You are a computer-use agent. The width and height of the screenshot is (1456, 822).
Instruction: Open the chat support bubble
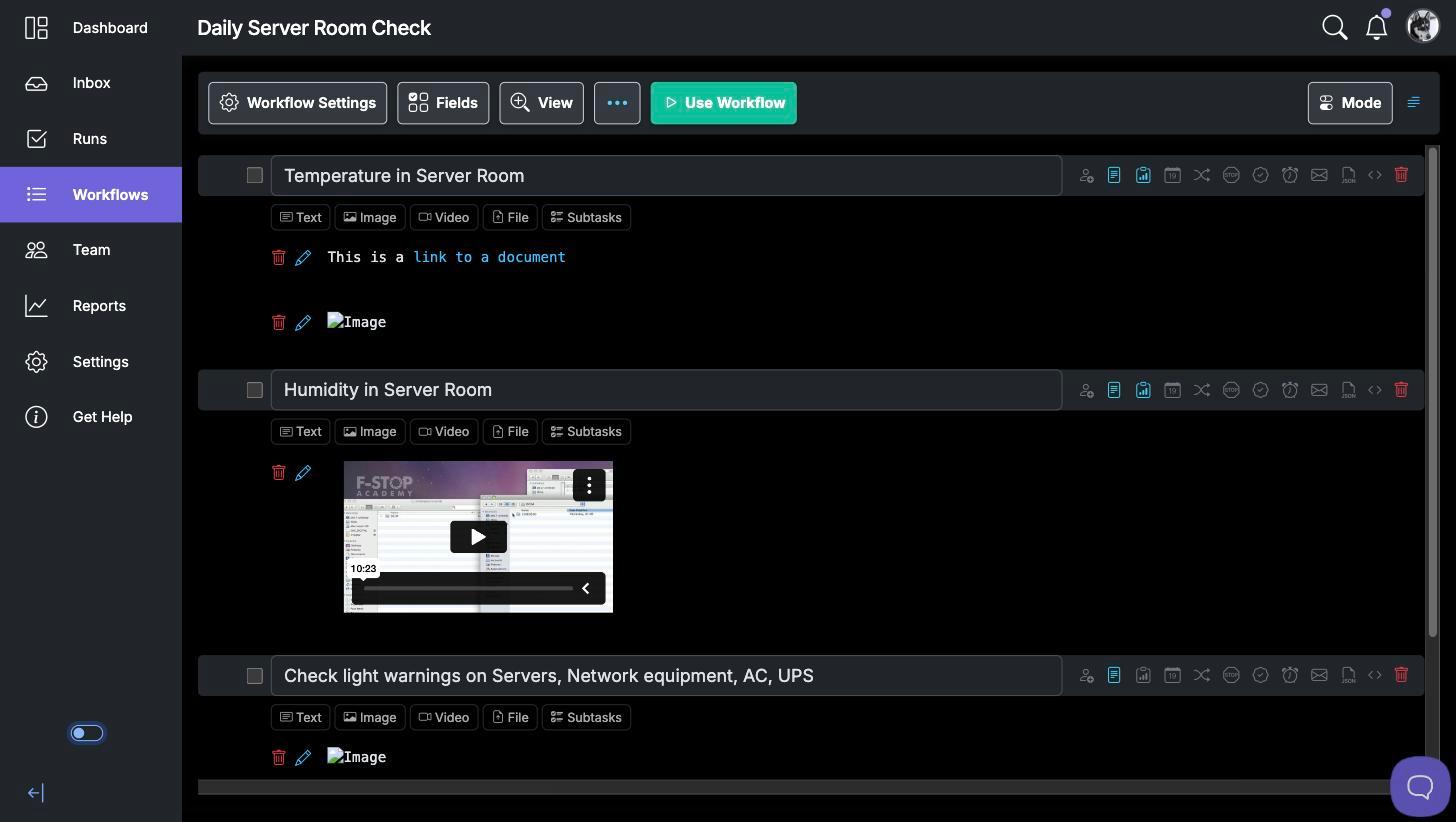coord(1420,786)
